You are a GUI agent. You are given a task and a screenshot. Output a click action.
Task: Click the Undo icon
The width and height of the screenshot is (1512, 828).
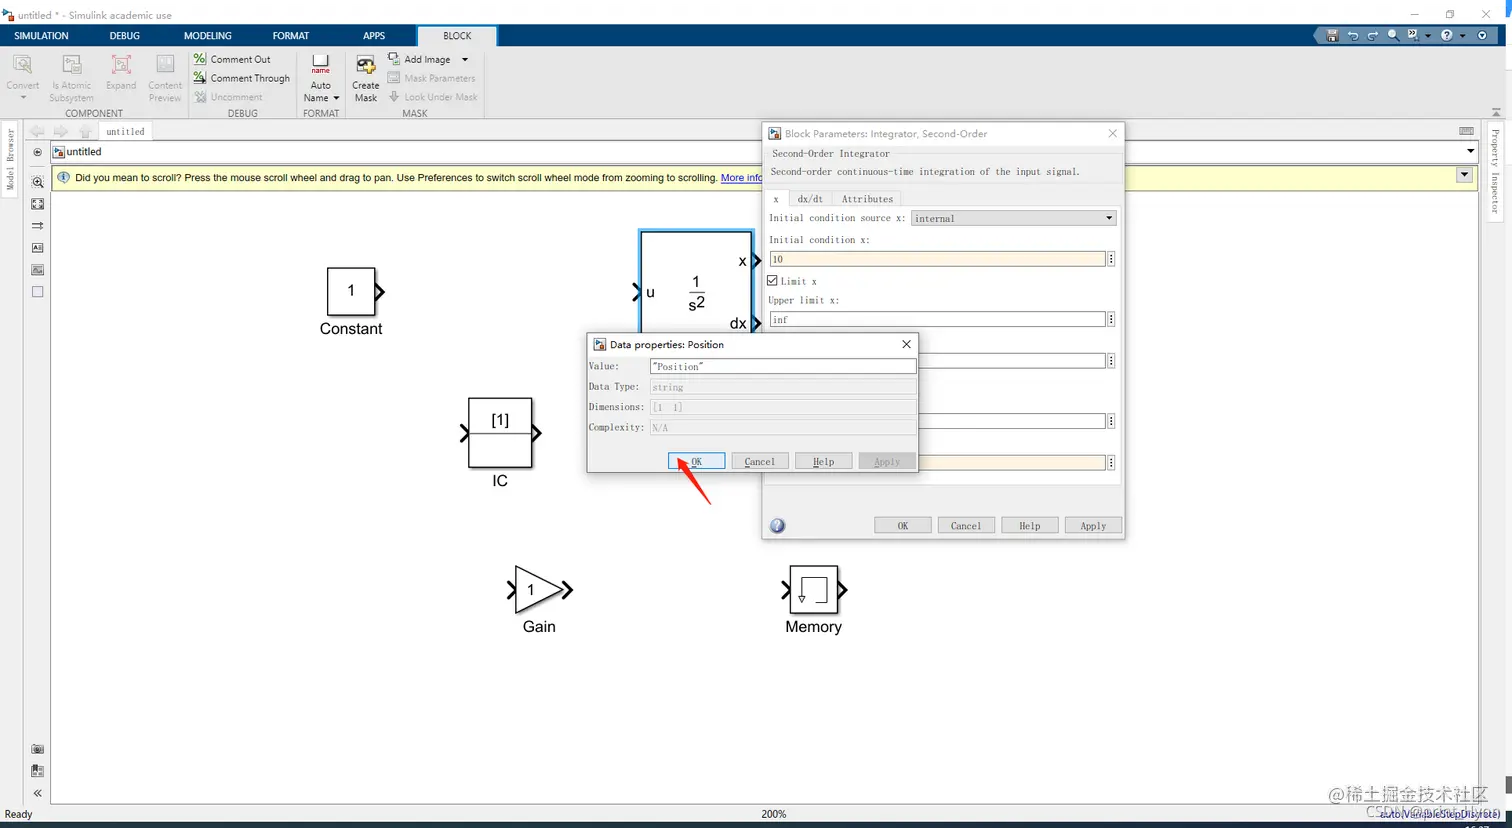pyautogui.click(x=1353, y=35)
